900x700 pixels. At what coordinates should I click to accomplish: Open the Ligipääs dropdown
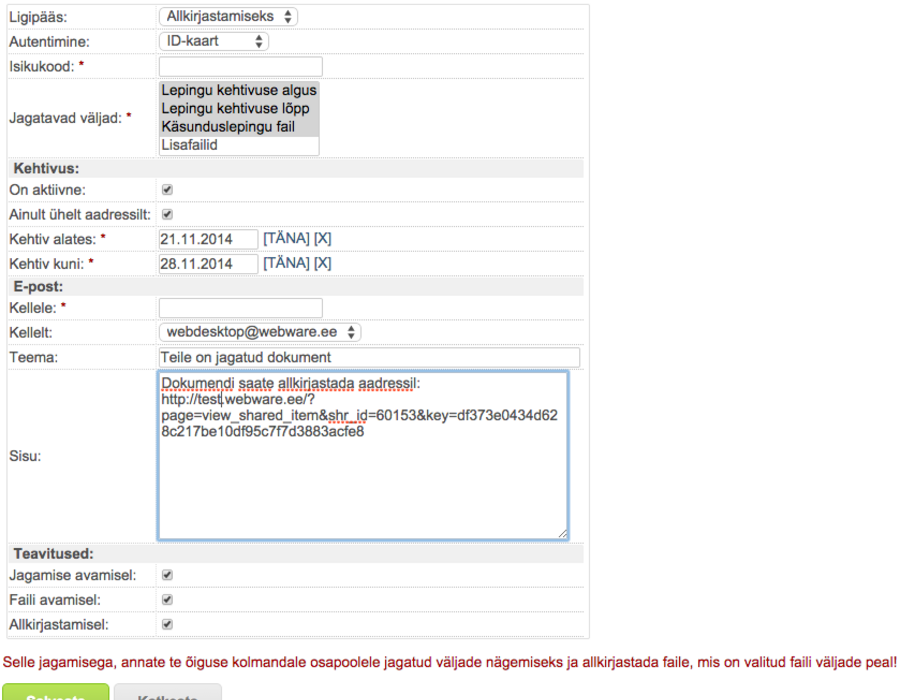228,17
